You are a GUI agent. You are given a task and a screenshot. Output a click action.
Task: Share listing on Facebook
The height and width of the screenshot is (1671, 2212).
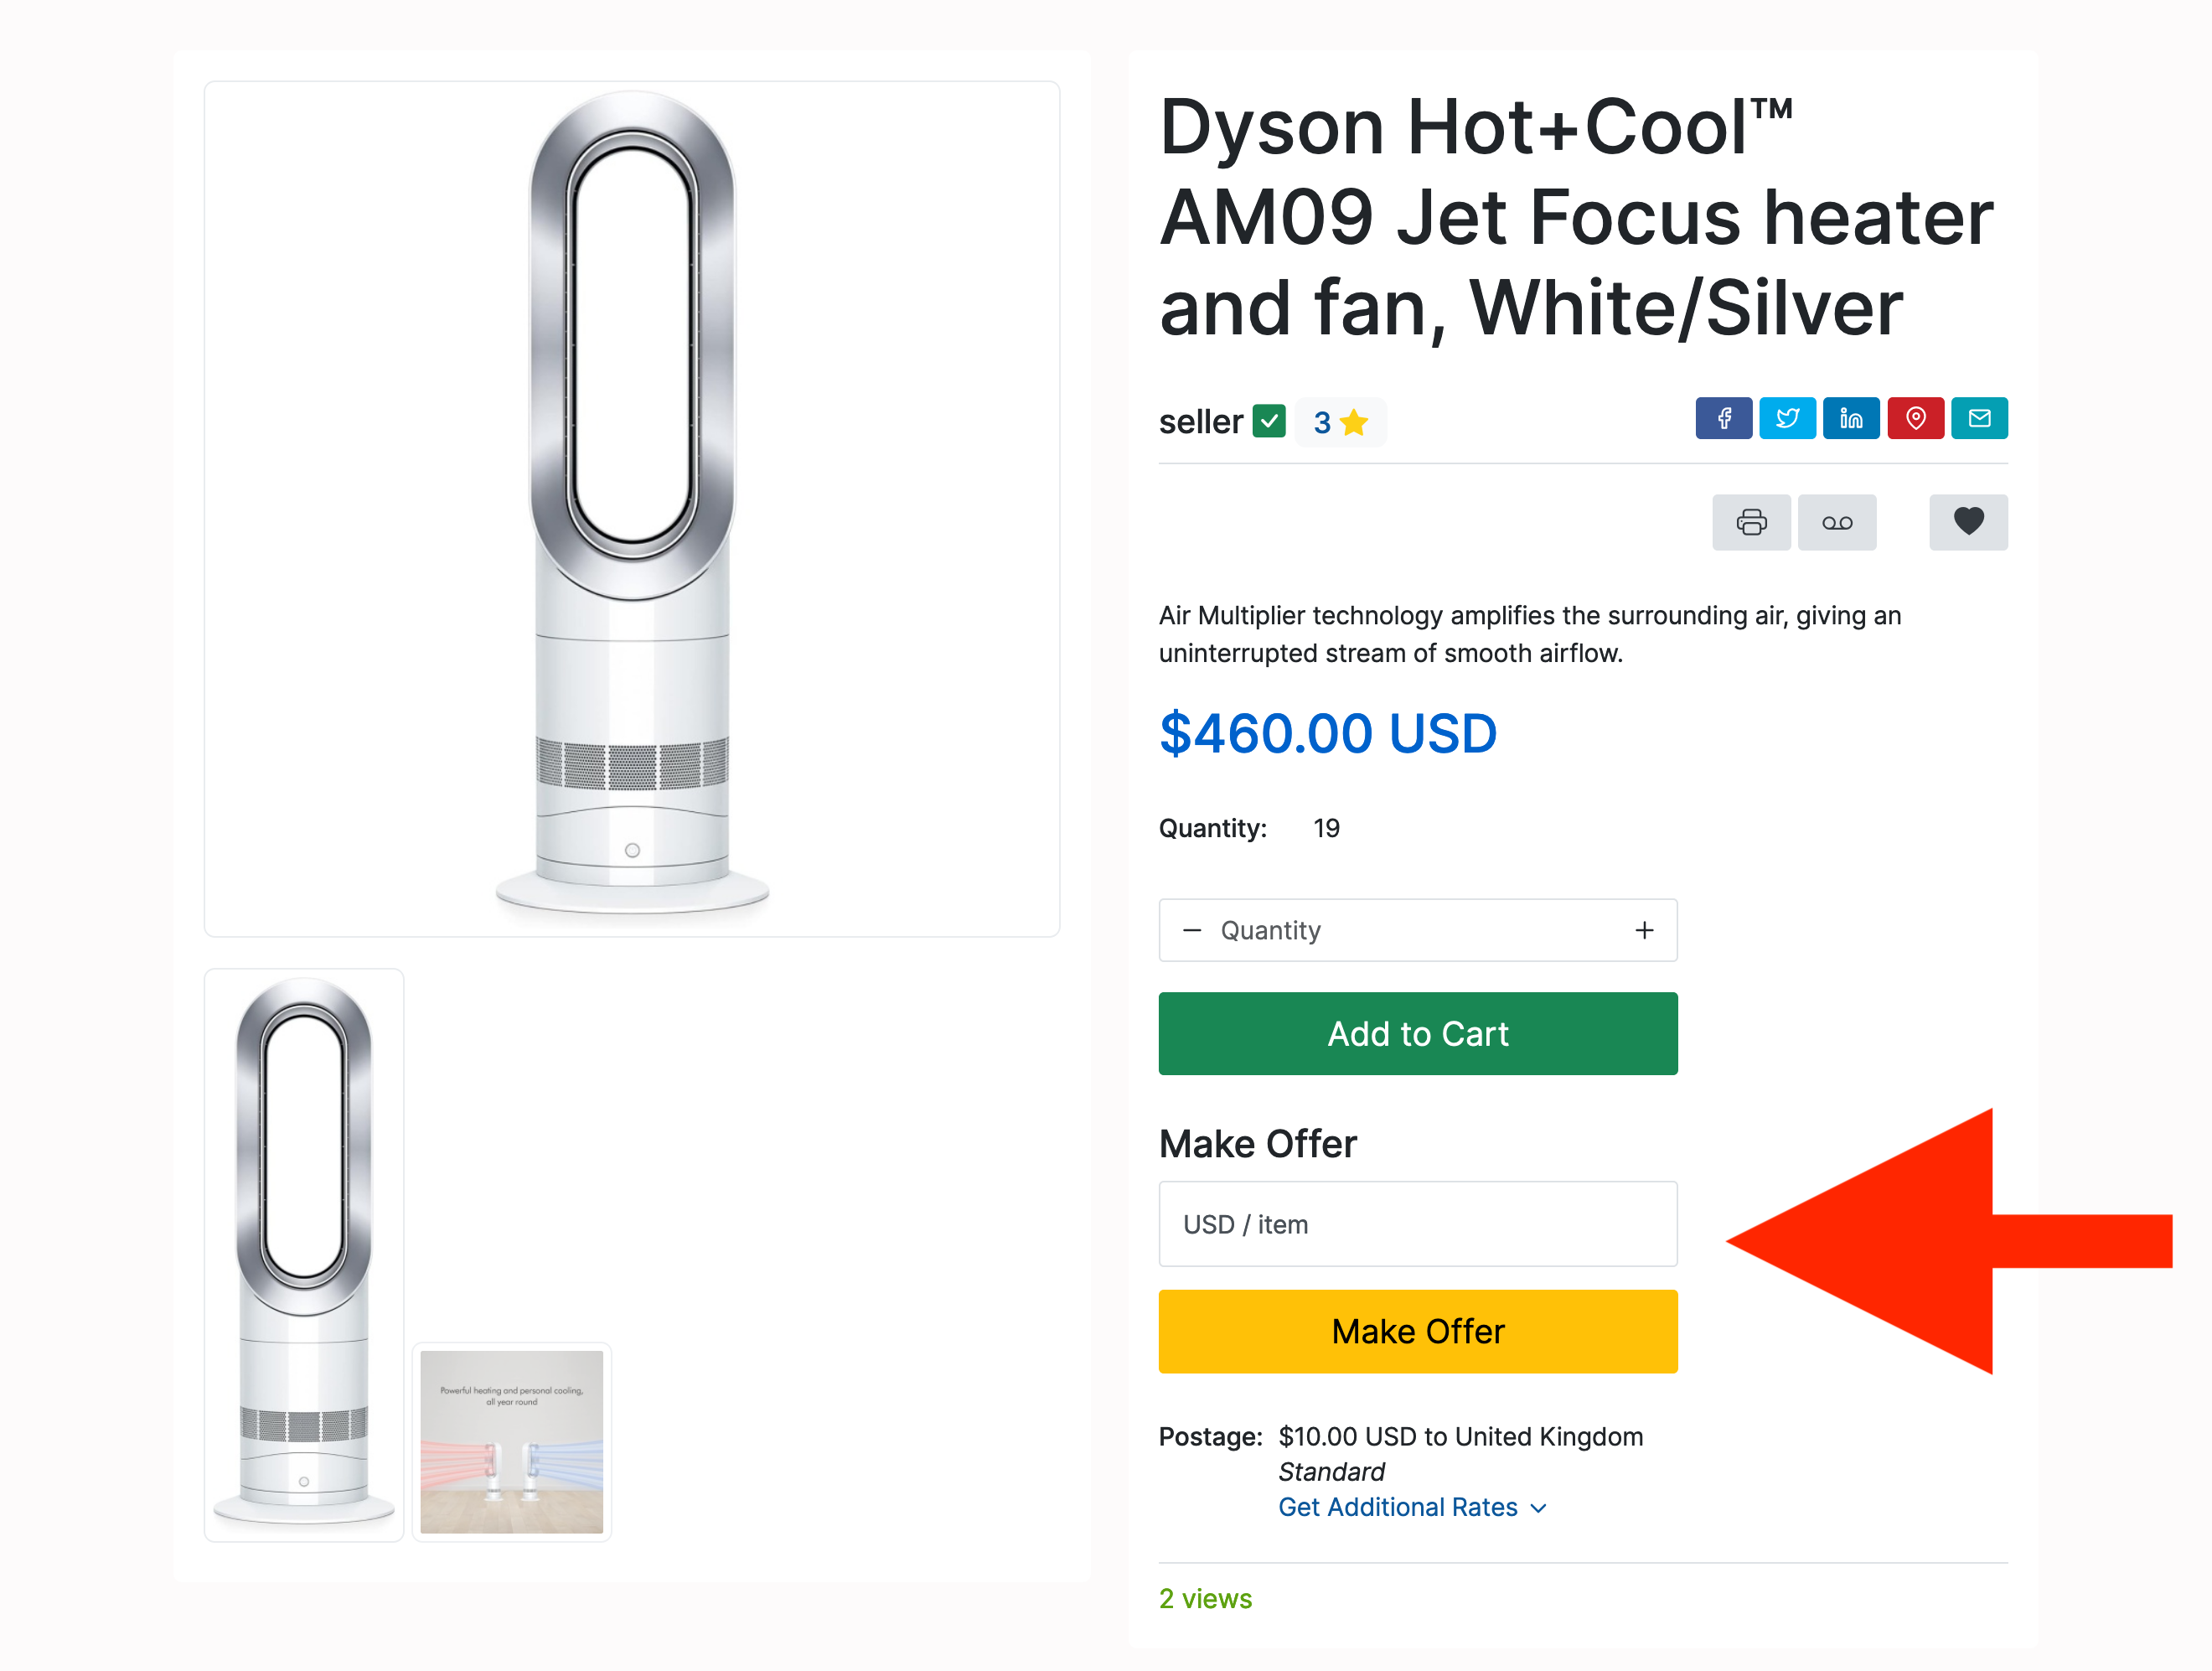coord(1723,418)
